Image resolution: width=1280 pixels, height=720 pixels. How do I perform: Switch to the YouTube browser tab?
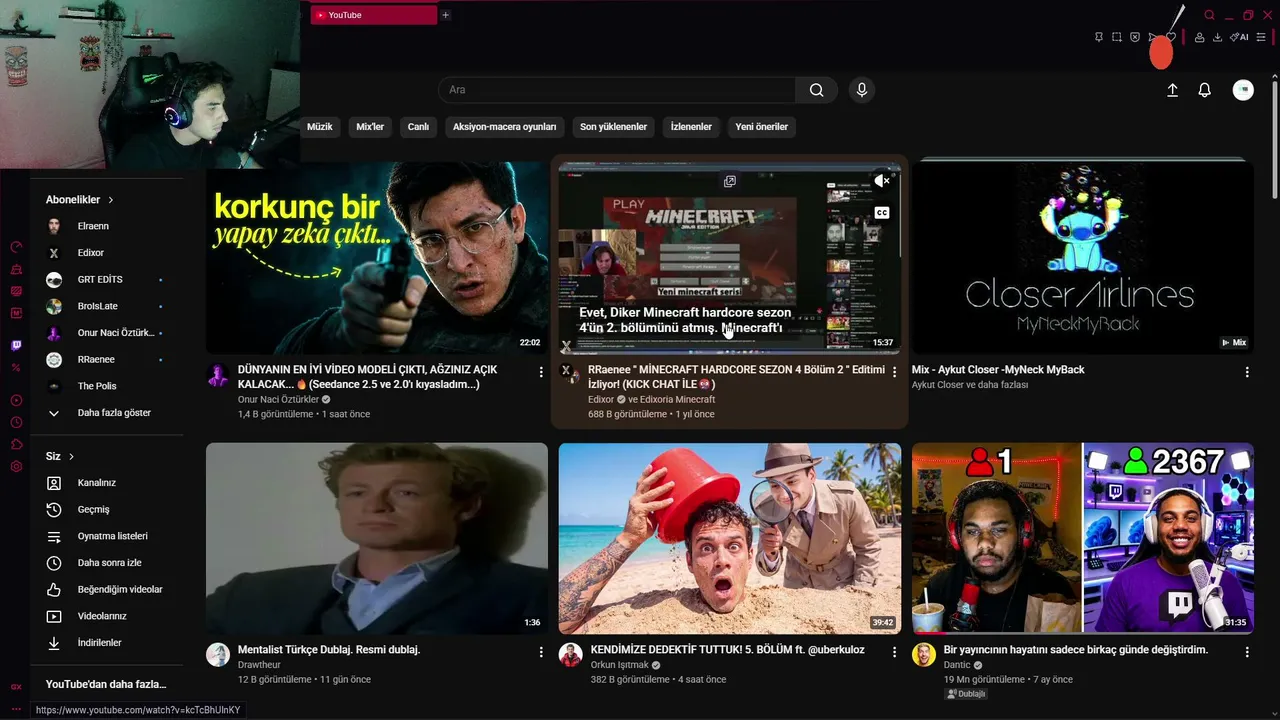tap(374, 15)
